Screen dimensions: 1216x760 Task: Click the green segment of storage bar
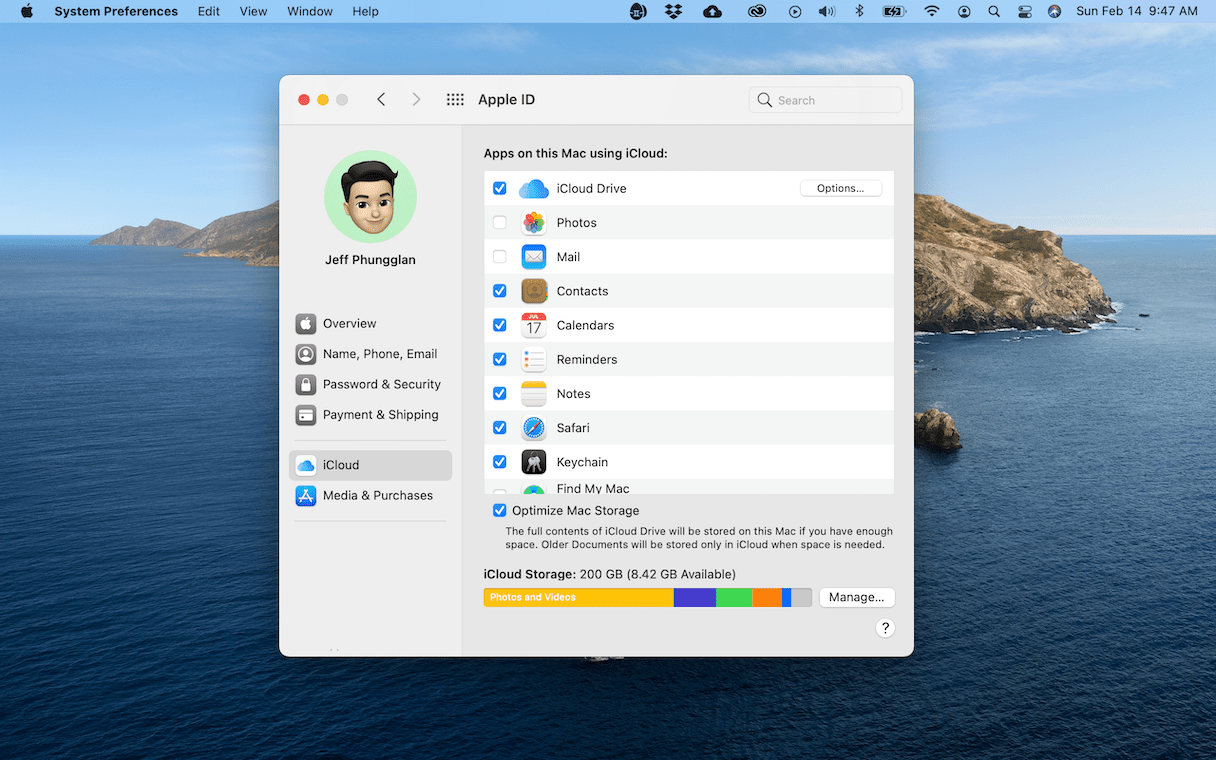734,597
